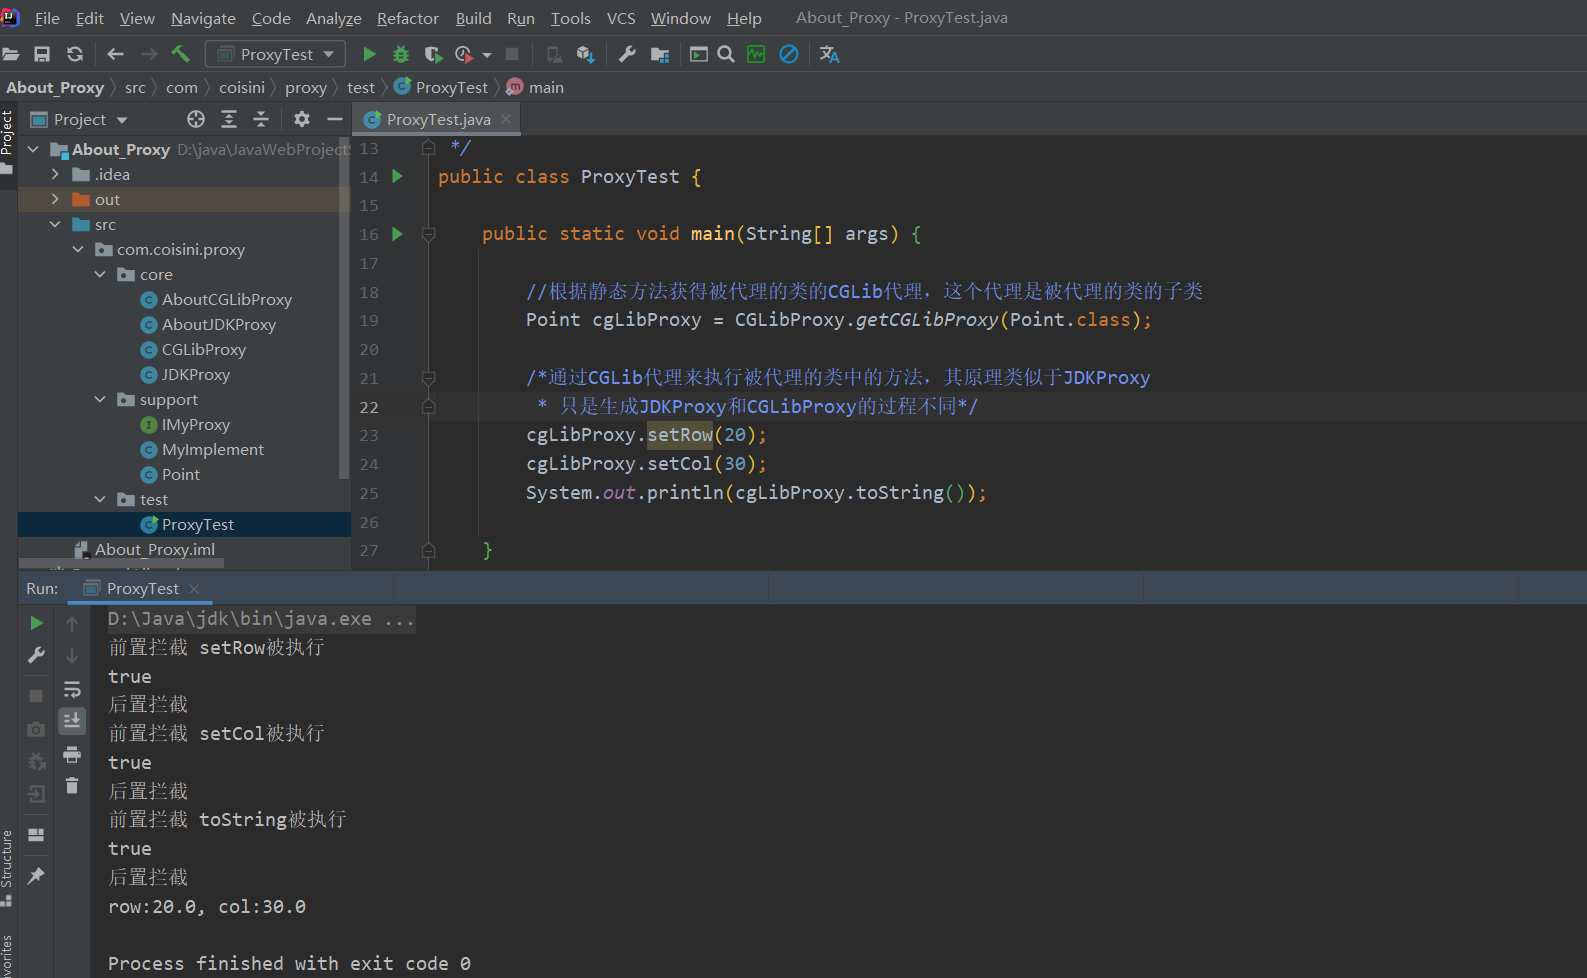Open the File menu
Screen dimensions: 1587x978
[47, 18]
